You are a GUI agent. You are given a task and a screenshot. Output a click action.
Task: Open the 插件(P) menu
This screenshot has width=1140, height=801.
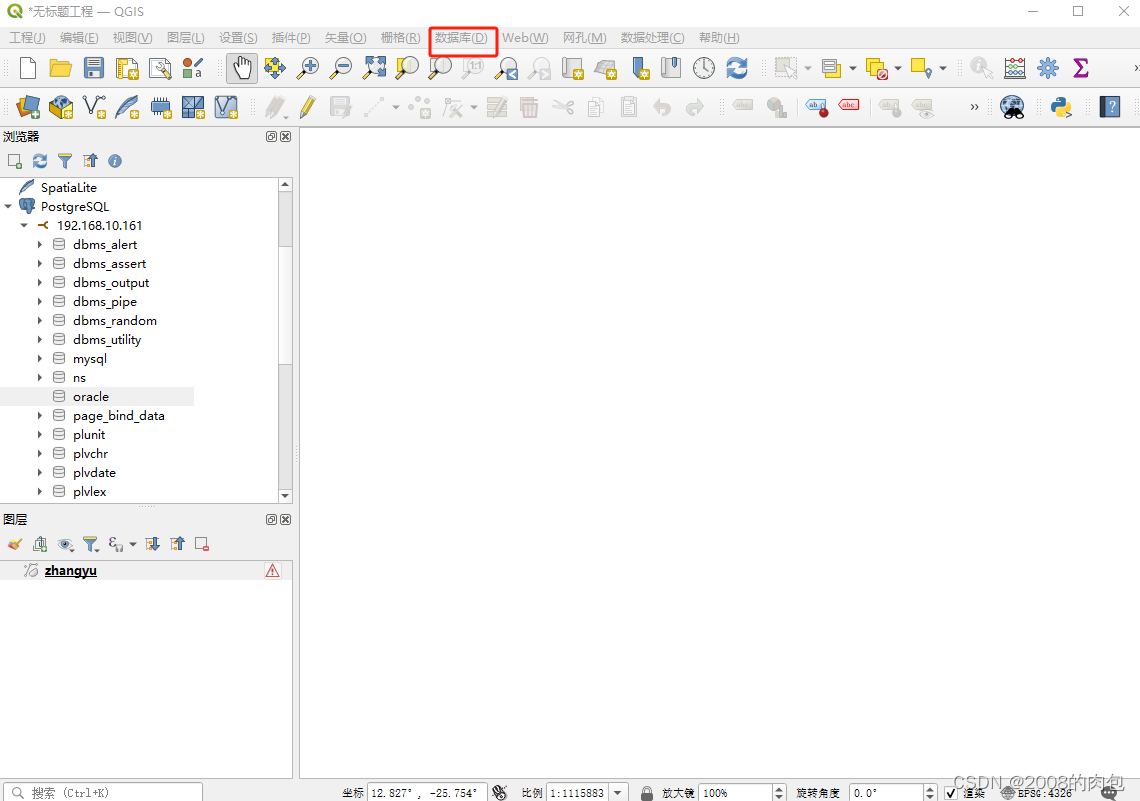291,38
